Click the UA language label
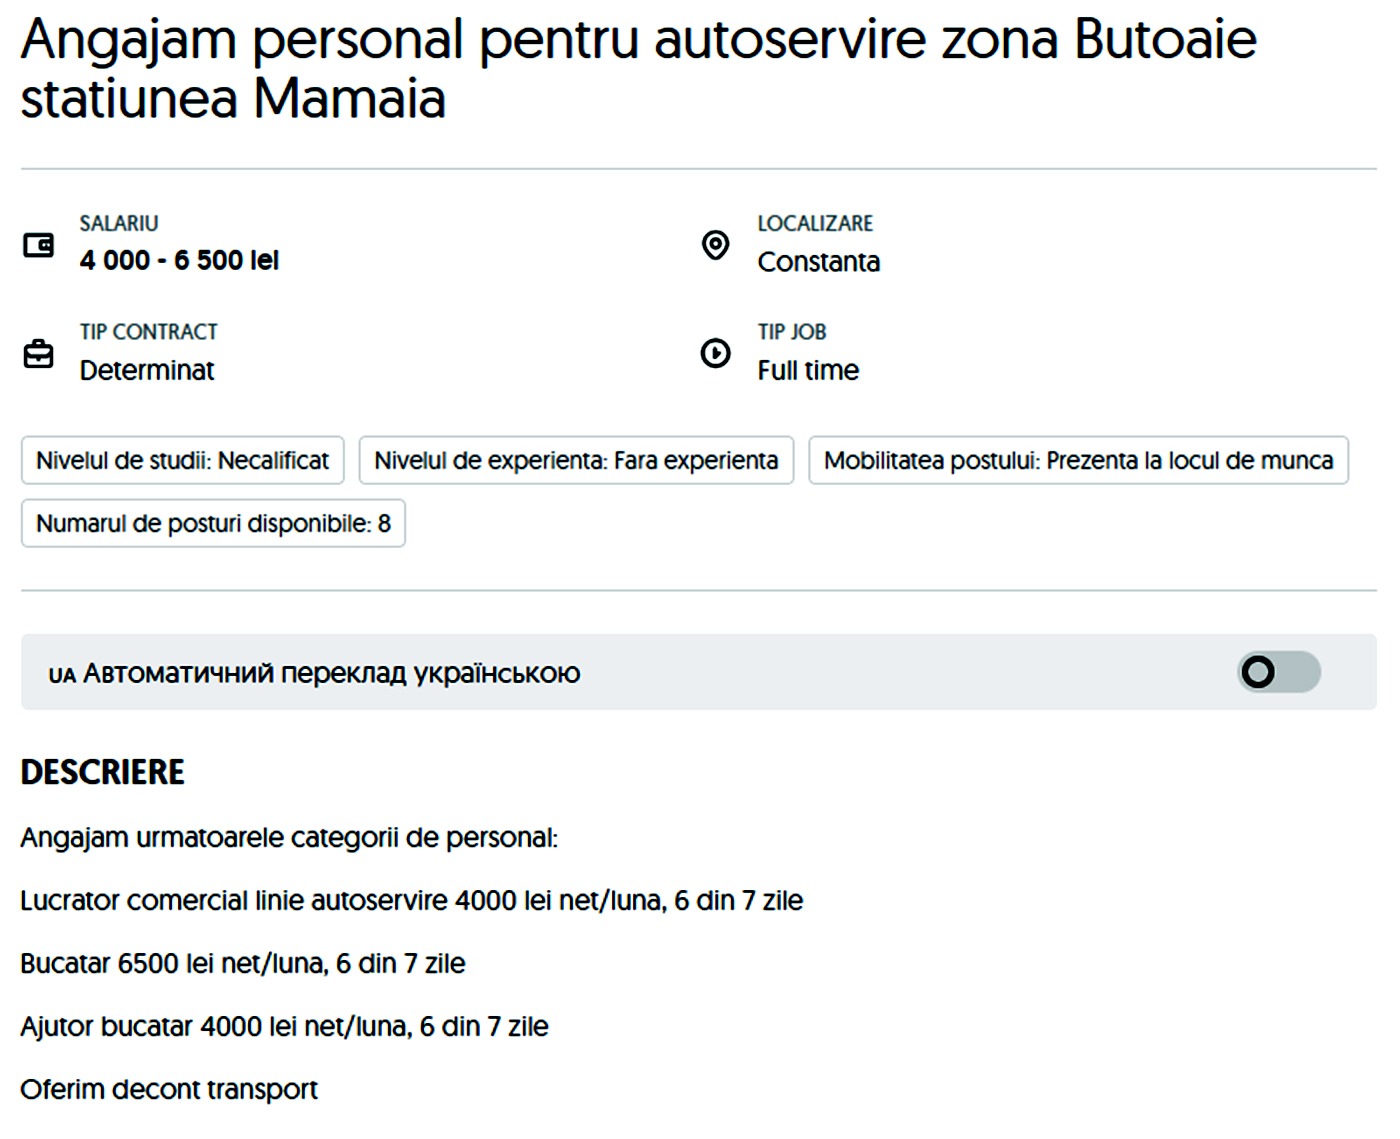 tap(62, 675)
